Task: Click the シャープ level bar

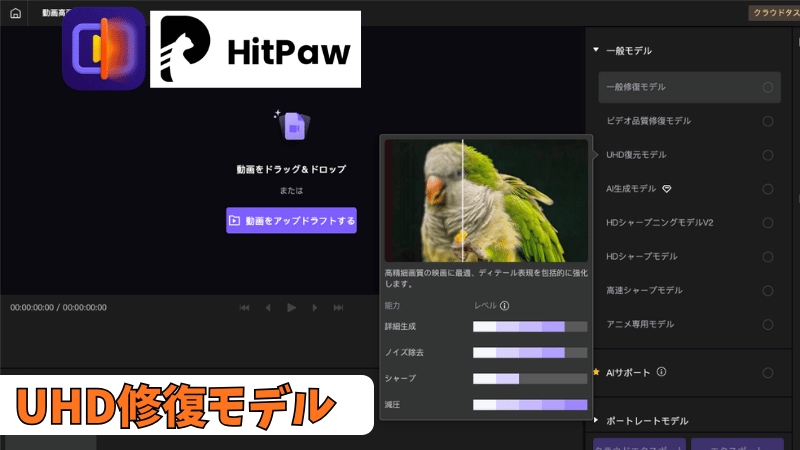Action: pyautogui.click(x=530, y=379)
